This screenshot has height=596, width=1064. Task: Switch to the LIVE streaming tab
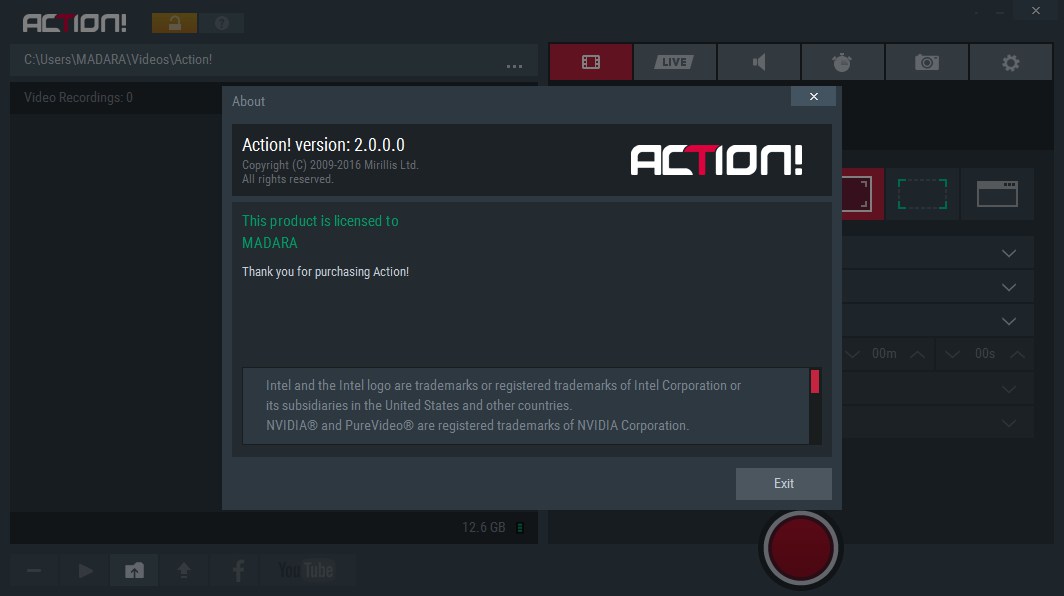(x=674, y=62)
